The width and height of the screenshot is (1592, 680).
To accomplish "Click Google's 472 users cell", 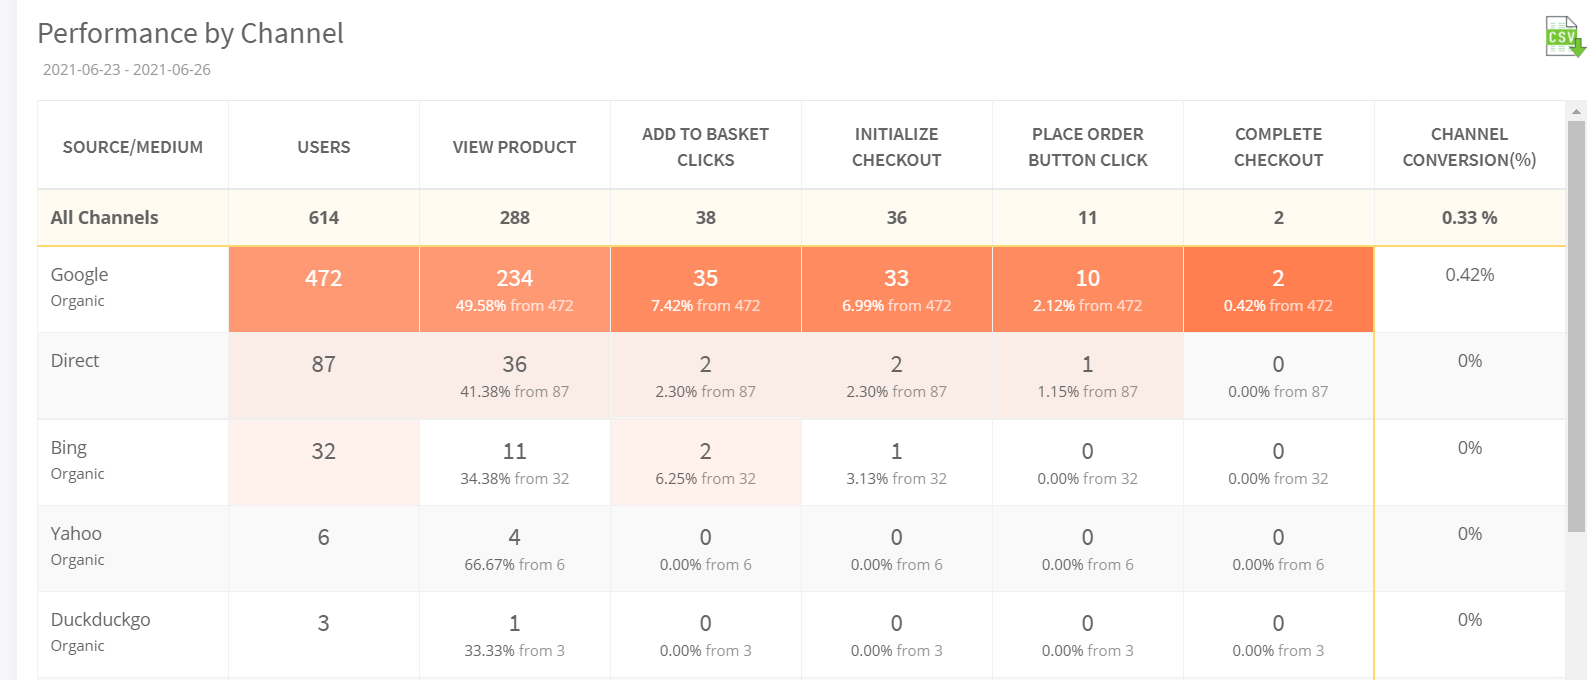I will click(x=323, y=279).
